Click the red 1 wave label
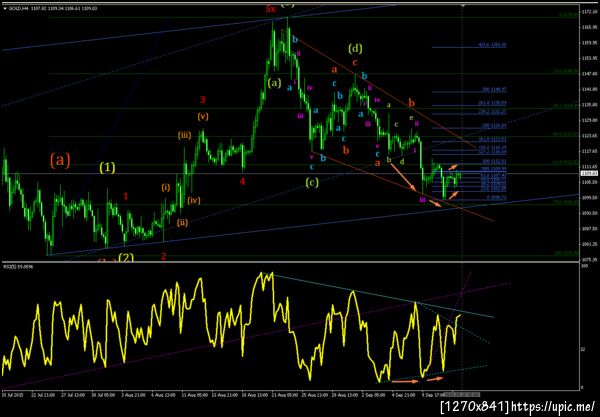 click(126, 197)
